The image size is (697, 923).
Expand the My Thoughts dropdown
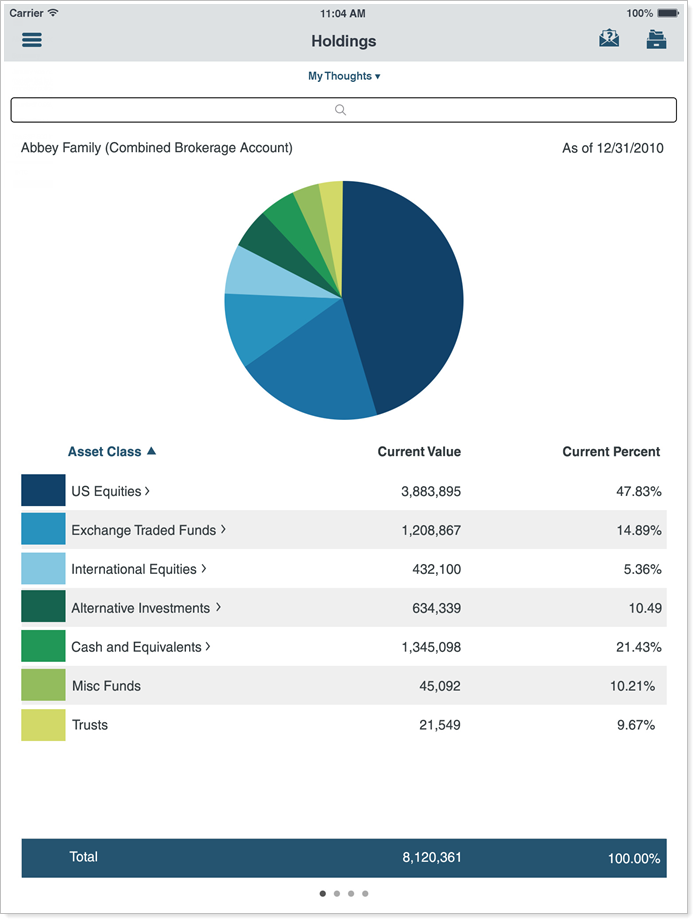tap(344, 76)
